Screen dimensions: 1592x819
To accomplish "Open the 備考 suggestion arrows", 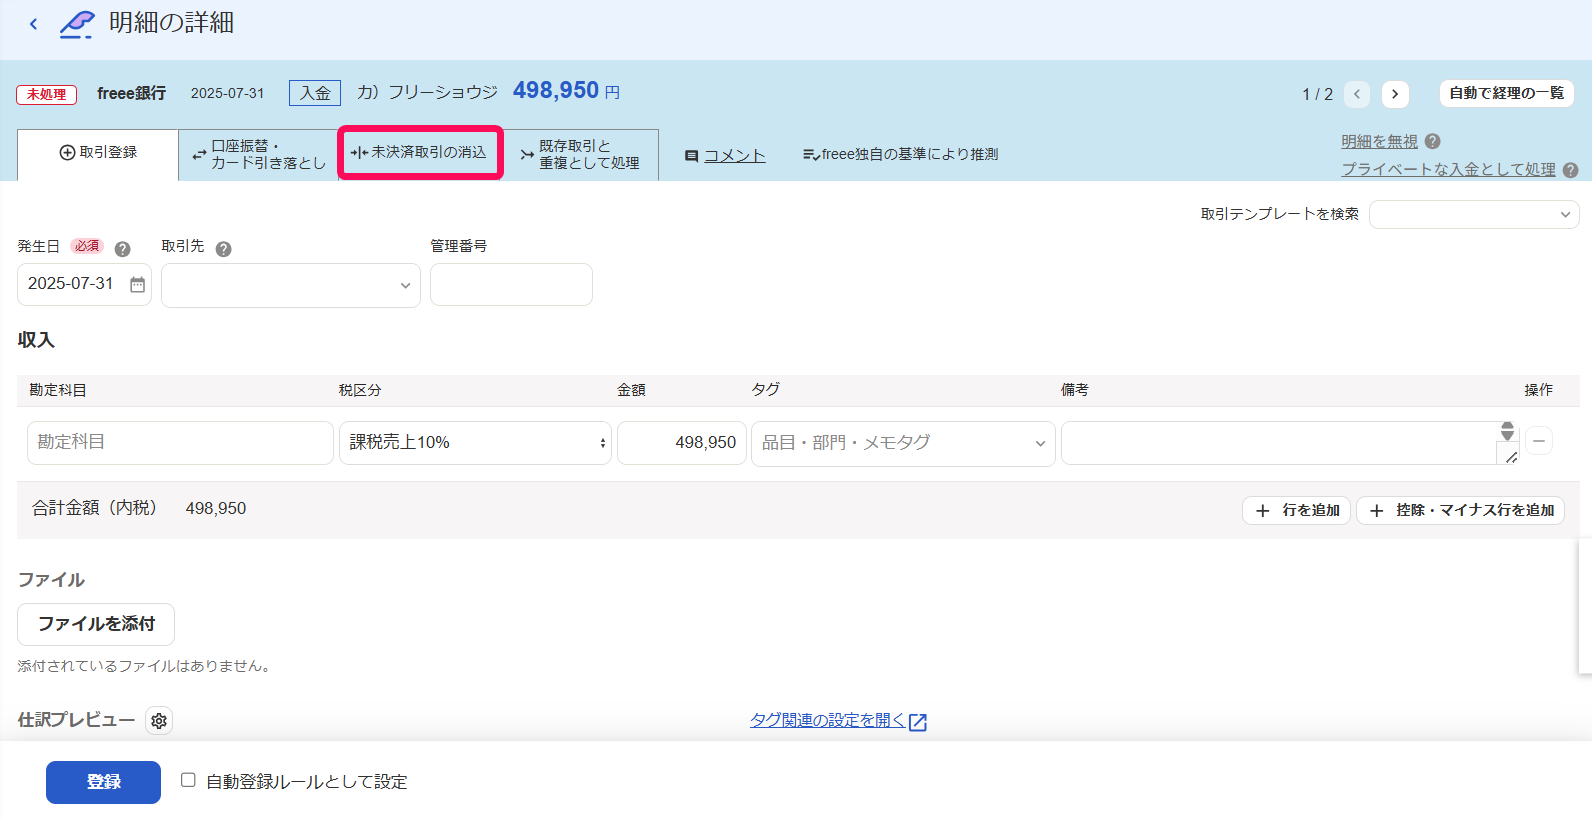I will [1507, 431].
